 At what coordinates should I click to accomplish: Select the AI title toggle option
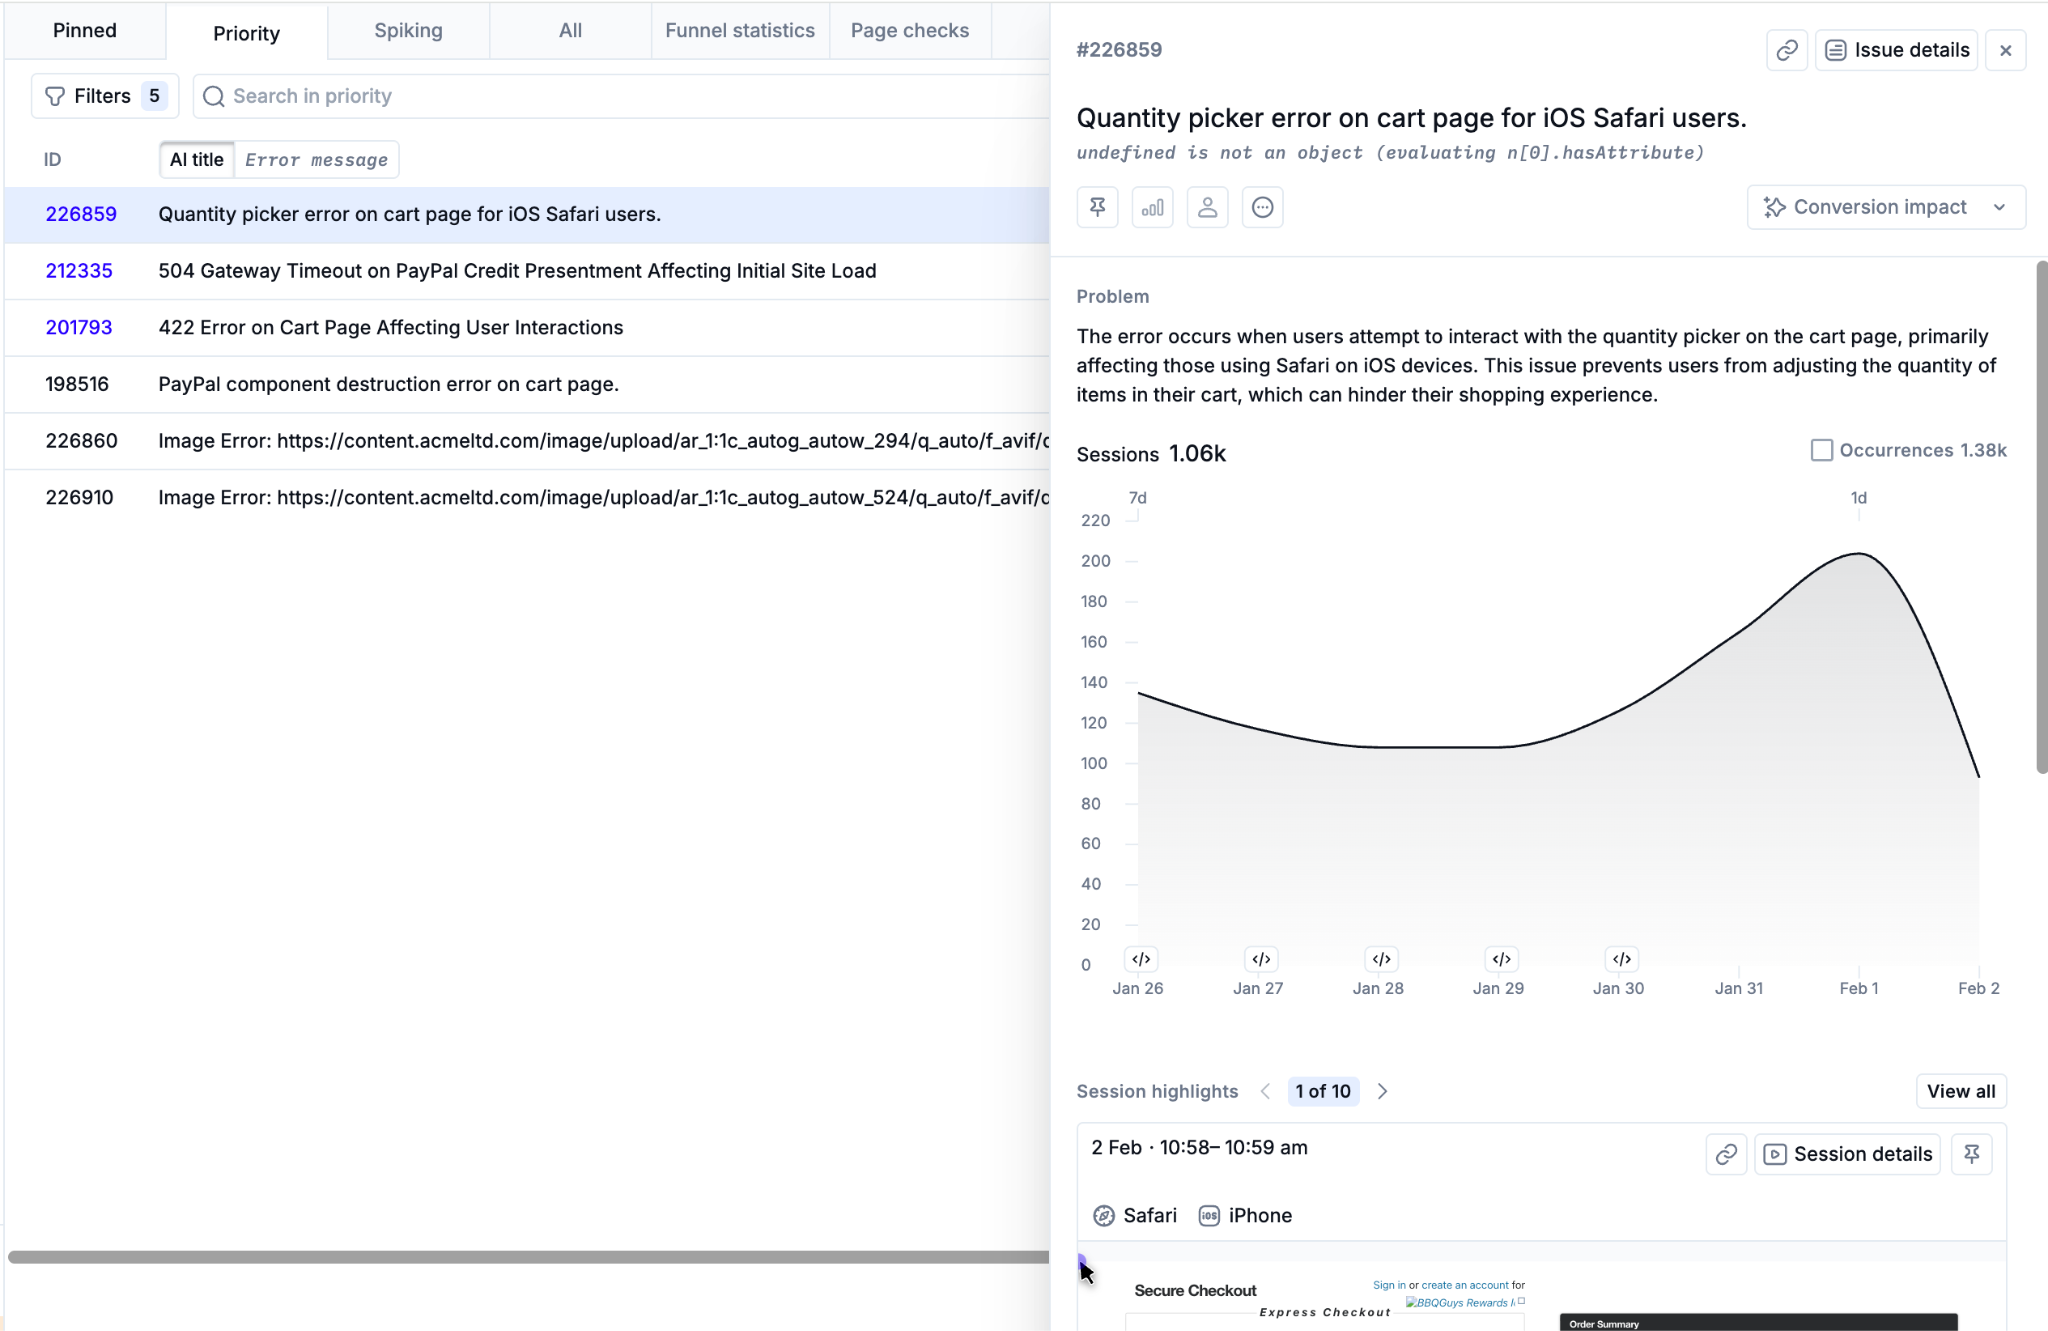pyautogui.click(x=197, y=160)
